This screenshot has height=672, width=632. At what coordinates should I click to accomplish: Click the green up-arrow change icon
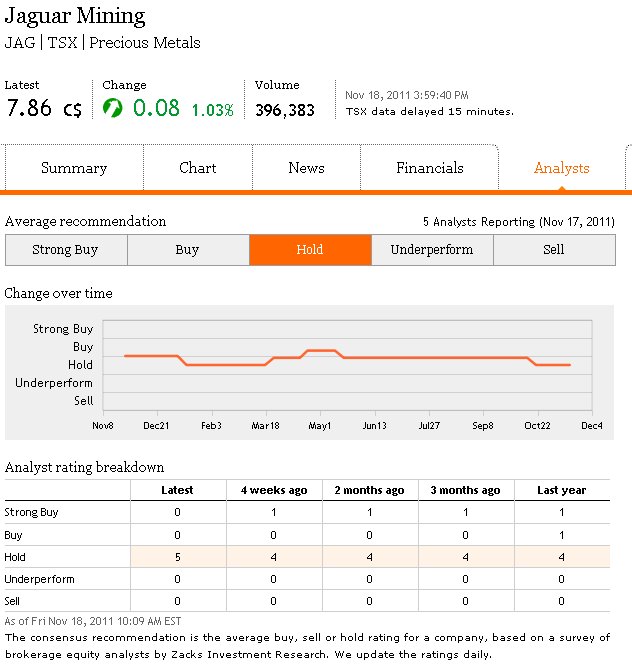click(113, 107)
